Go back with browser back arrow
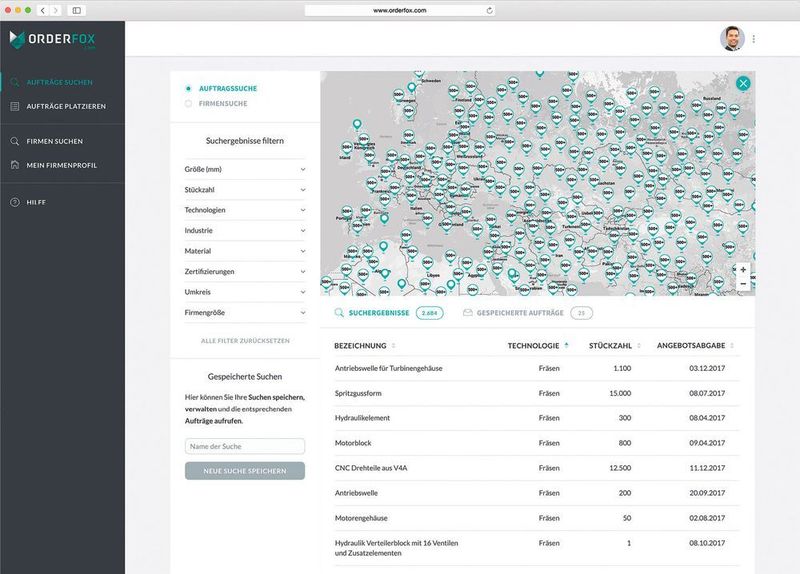This screenshot has width=800, height=574. click(43, 10)
